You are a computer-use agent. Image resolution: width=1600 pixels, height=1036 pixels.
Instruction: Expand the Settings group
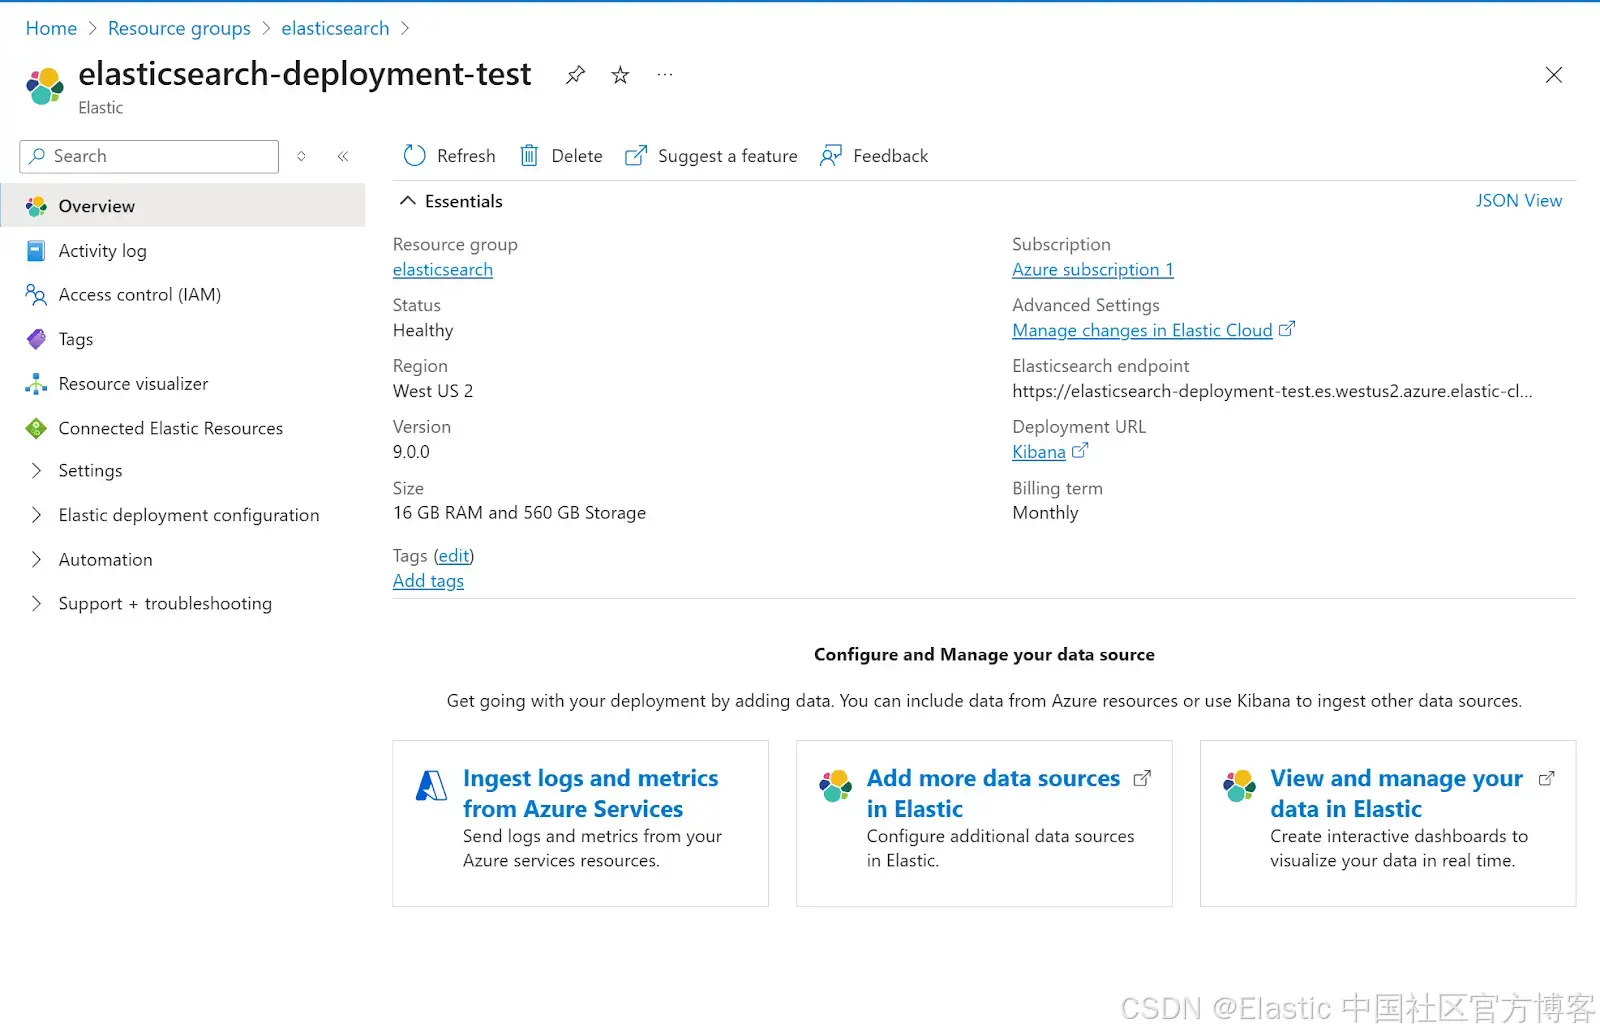click(x=36, y=470)
